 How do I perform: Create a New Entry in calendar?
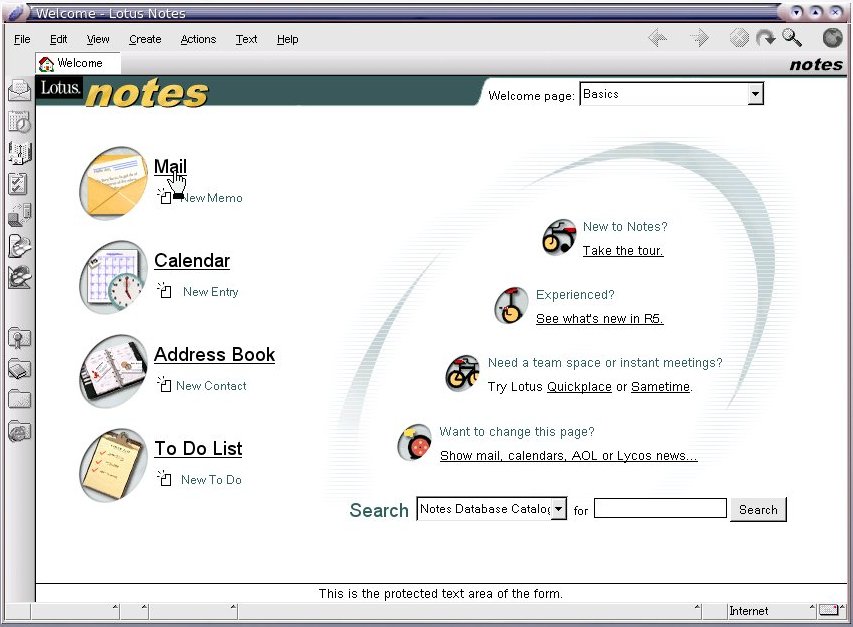[211, 292]
